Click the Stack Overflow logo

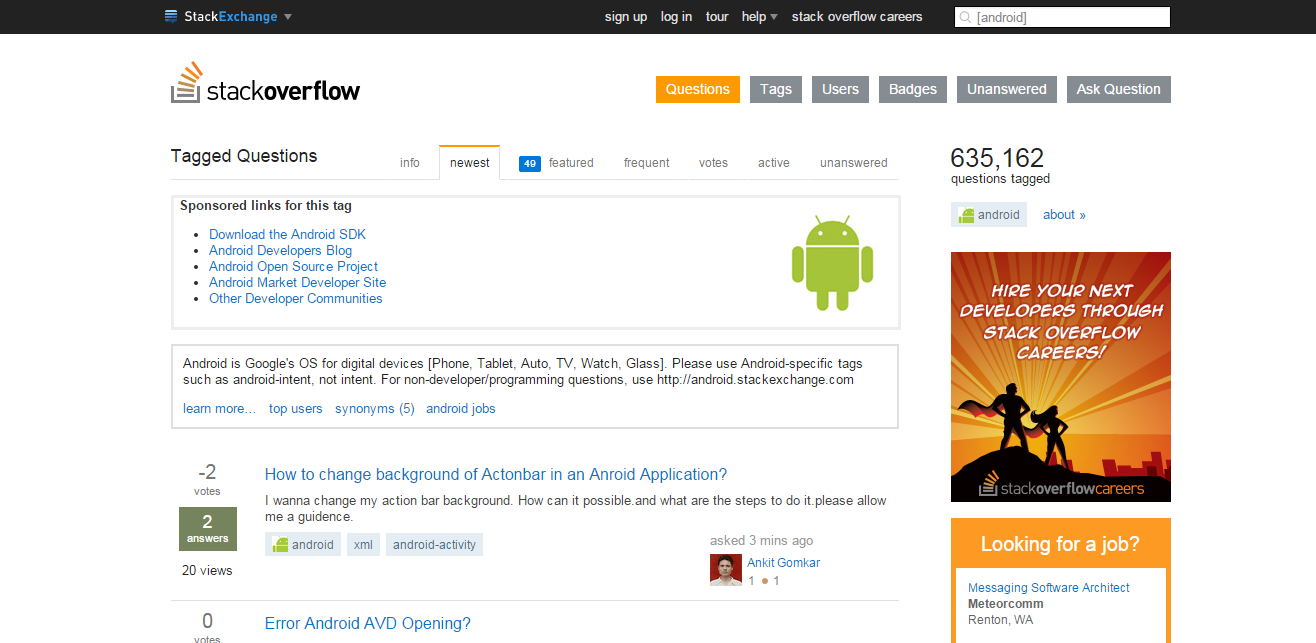point(265,83)
